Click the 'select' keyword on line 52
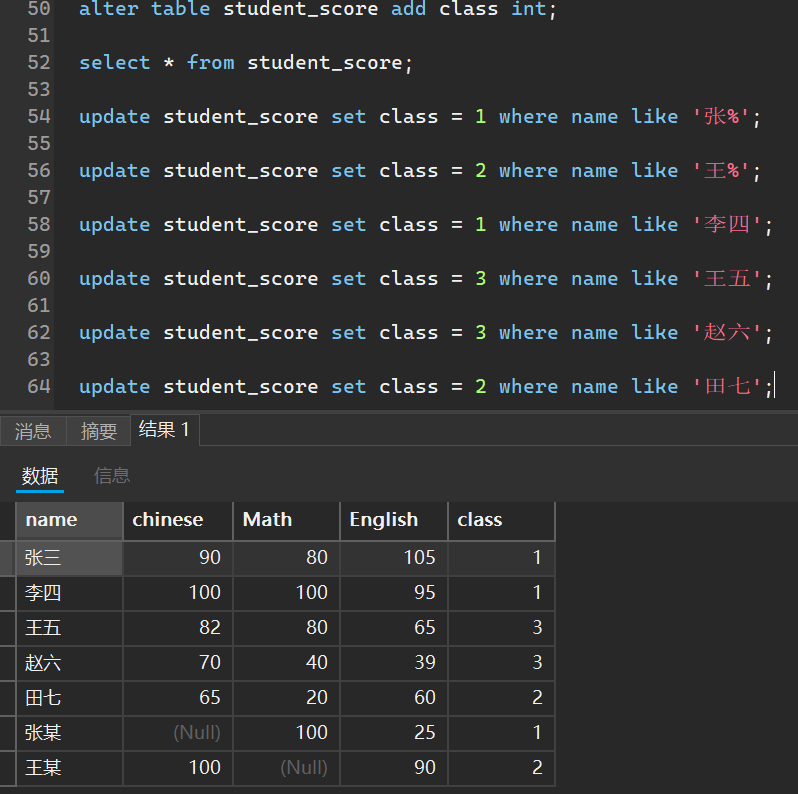This screenshot has height=794, width=798. pyautogui.click(x=115, y=63)
